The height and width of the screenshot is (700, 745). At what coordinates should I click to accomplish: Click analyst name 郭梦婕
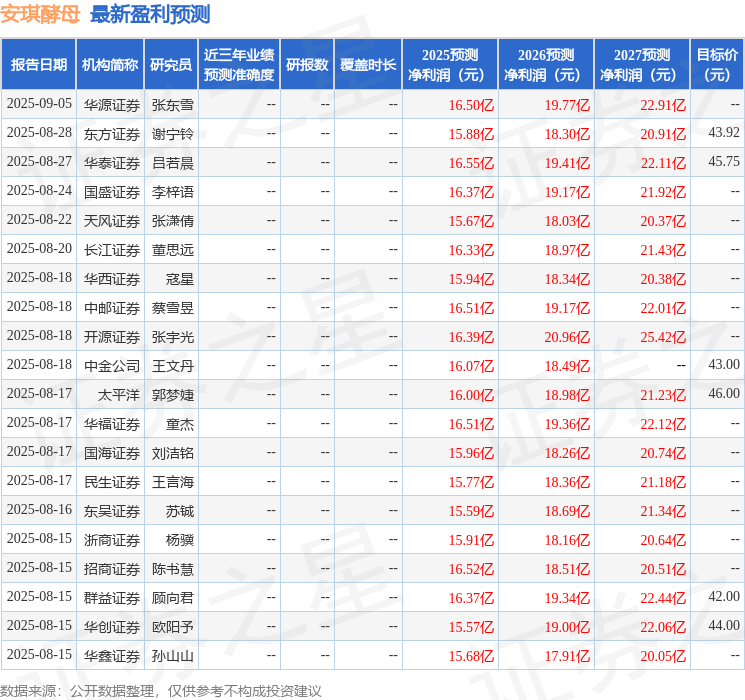tap(172, 394)
